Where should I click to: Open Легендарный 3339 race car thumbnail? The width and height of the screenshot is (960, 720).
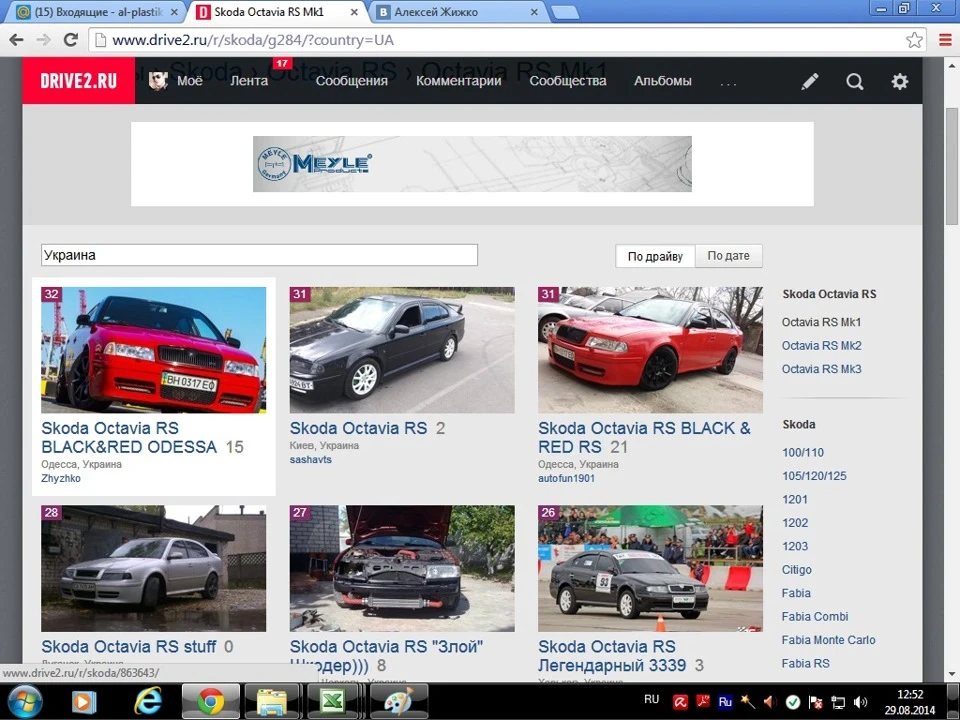(x=650, y=568)
